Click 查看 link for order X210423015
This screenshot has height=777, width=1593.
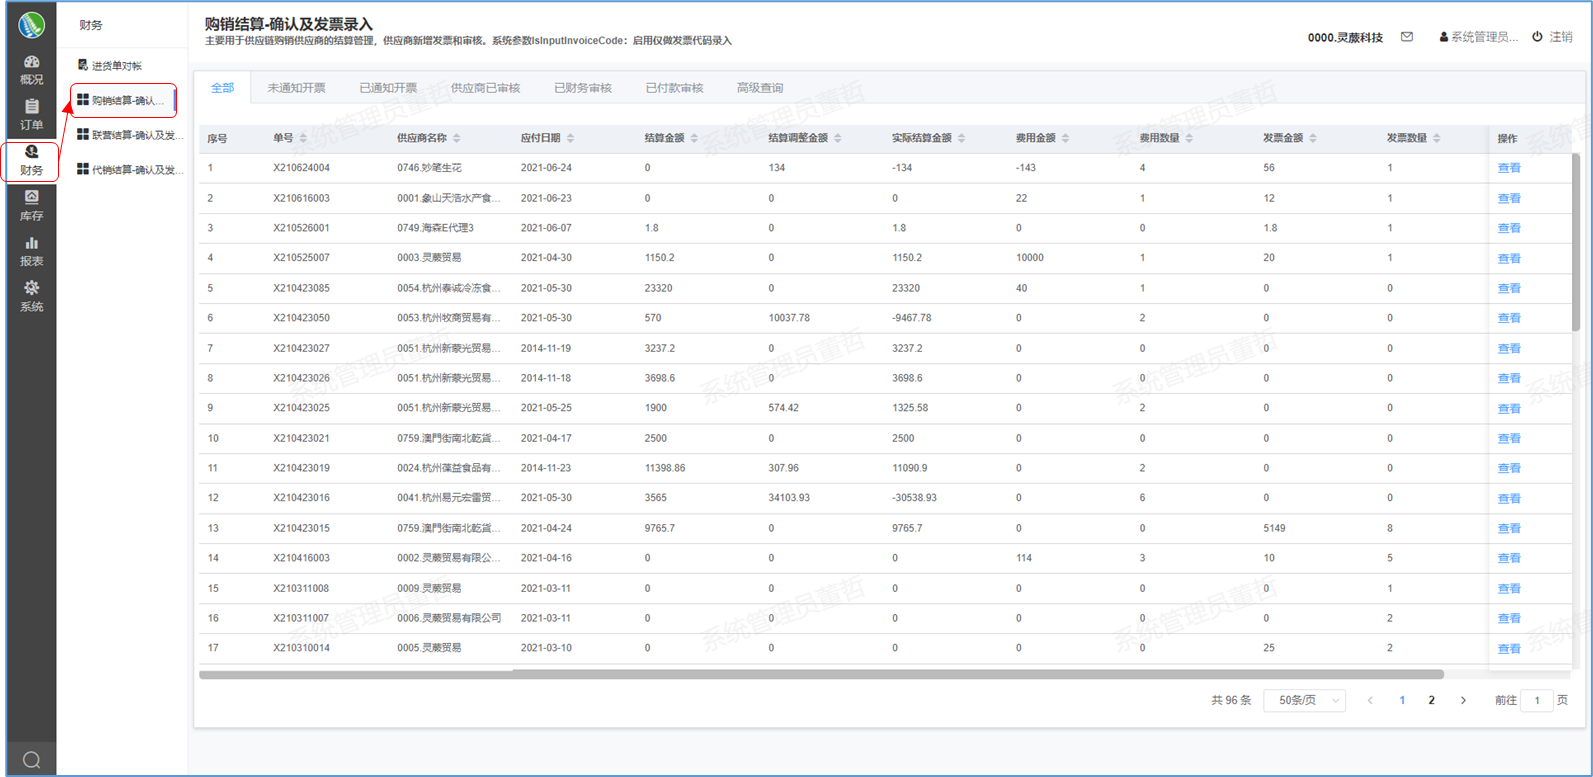[1508, 528]
